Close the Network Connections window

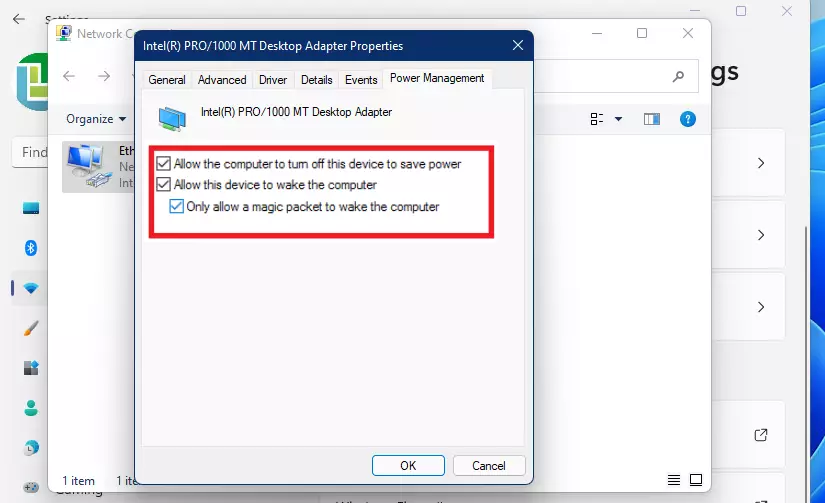click(x=688, y=33)
